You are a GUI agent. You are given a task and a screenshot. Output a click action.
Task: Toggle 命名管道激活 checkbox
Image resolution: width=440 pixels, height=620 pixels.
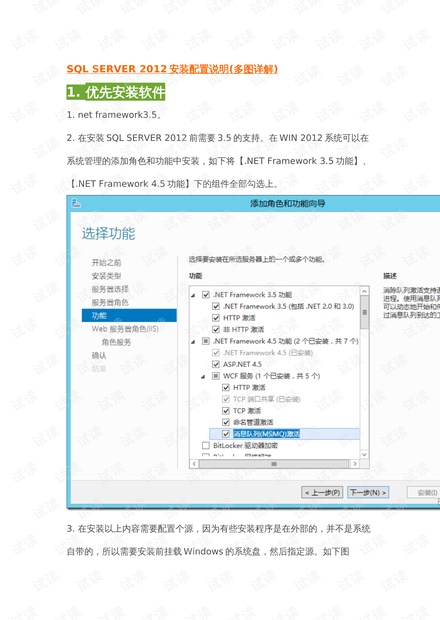[226, 422]
